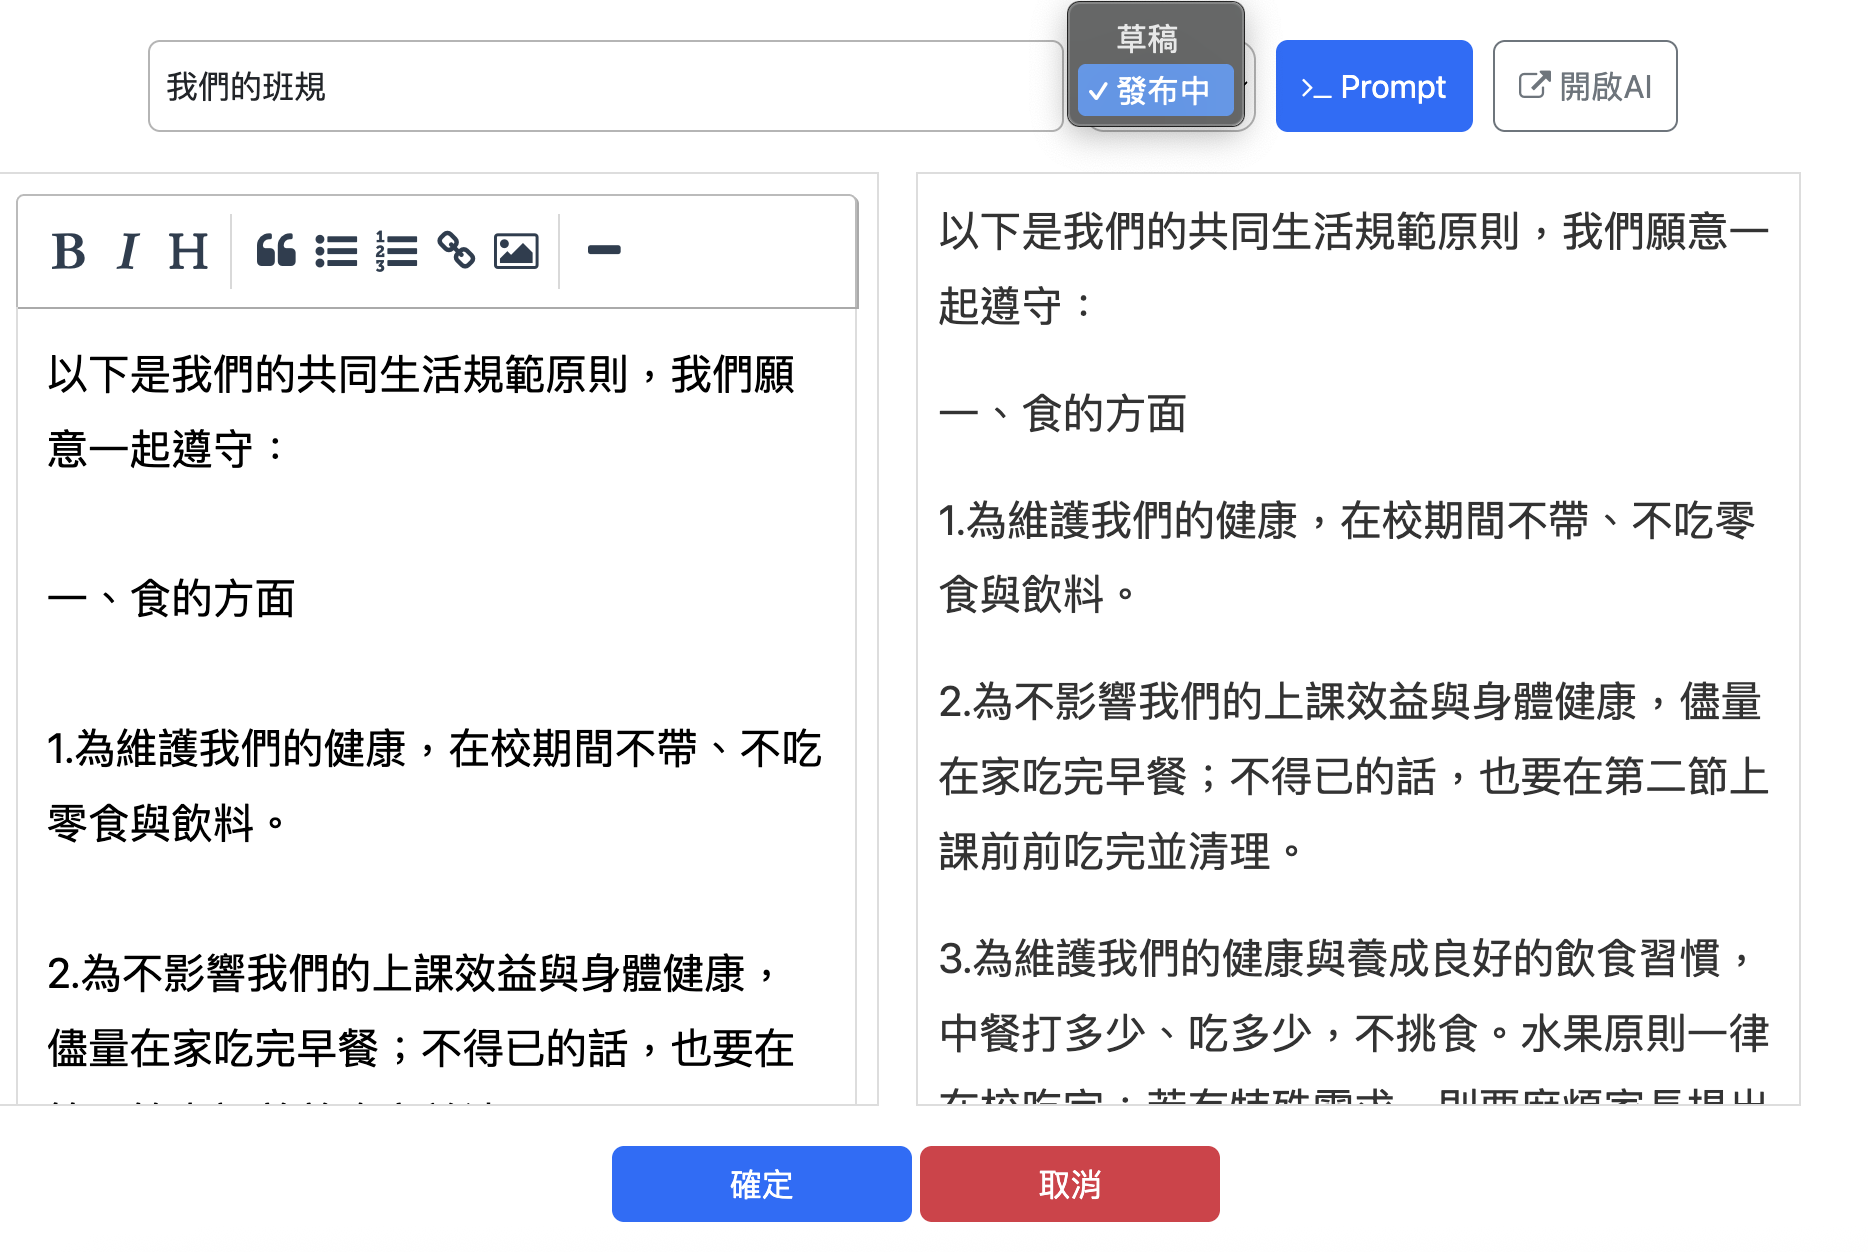The height and width of the screenshot is (1252, 1868).
Task: Open AI with the 開啟AI button
Action: click(x=1584, y=87)
